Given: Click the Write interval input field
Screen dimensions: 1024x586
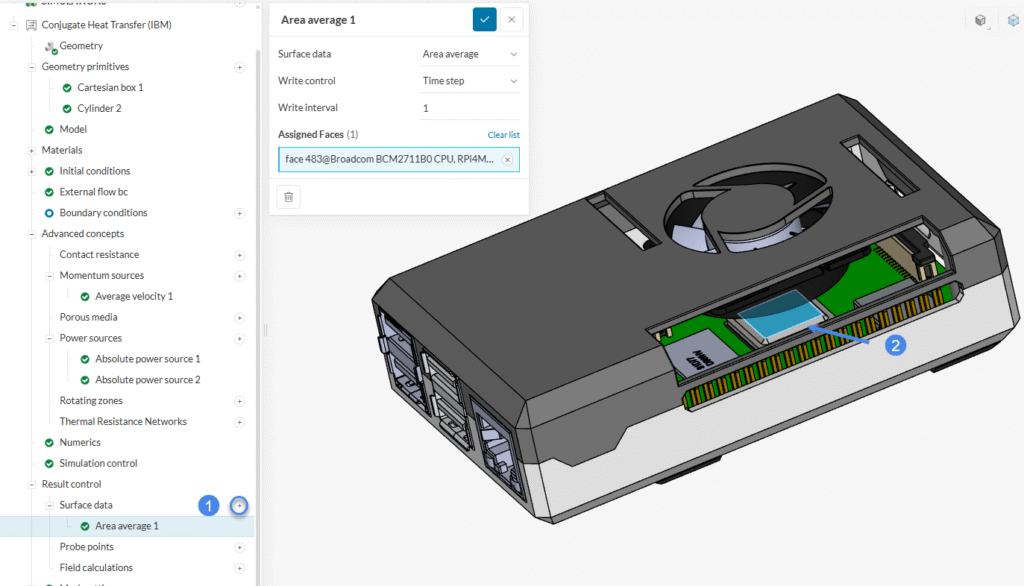Looking at the screenshot, I should [470, 108].
